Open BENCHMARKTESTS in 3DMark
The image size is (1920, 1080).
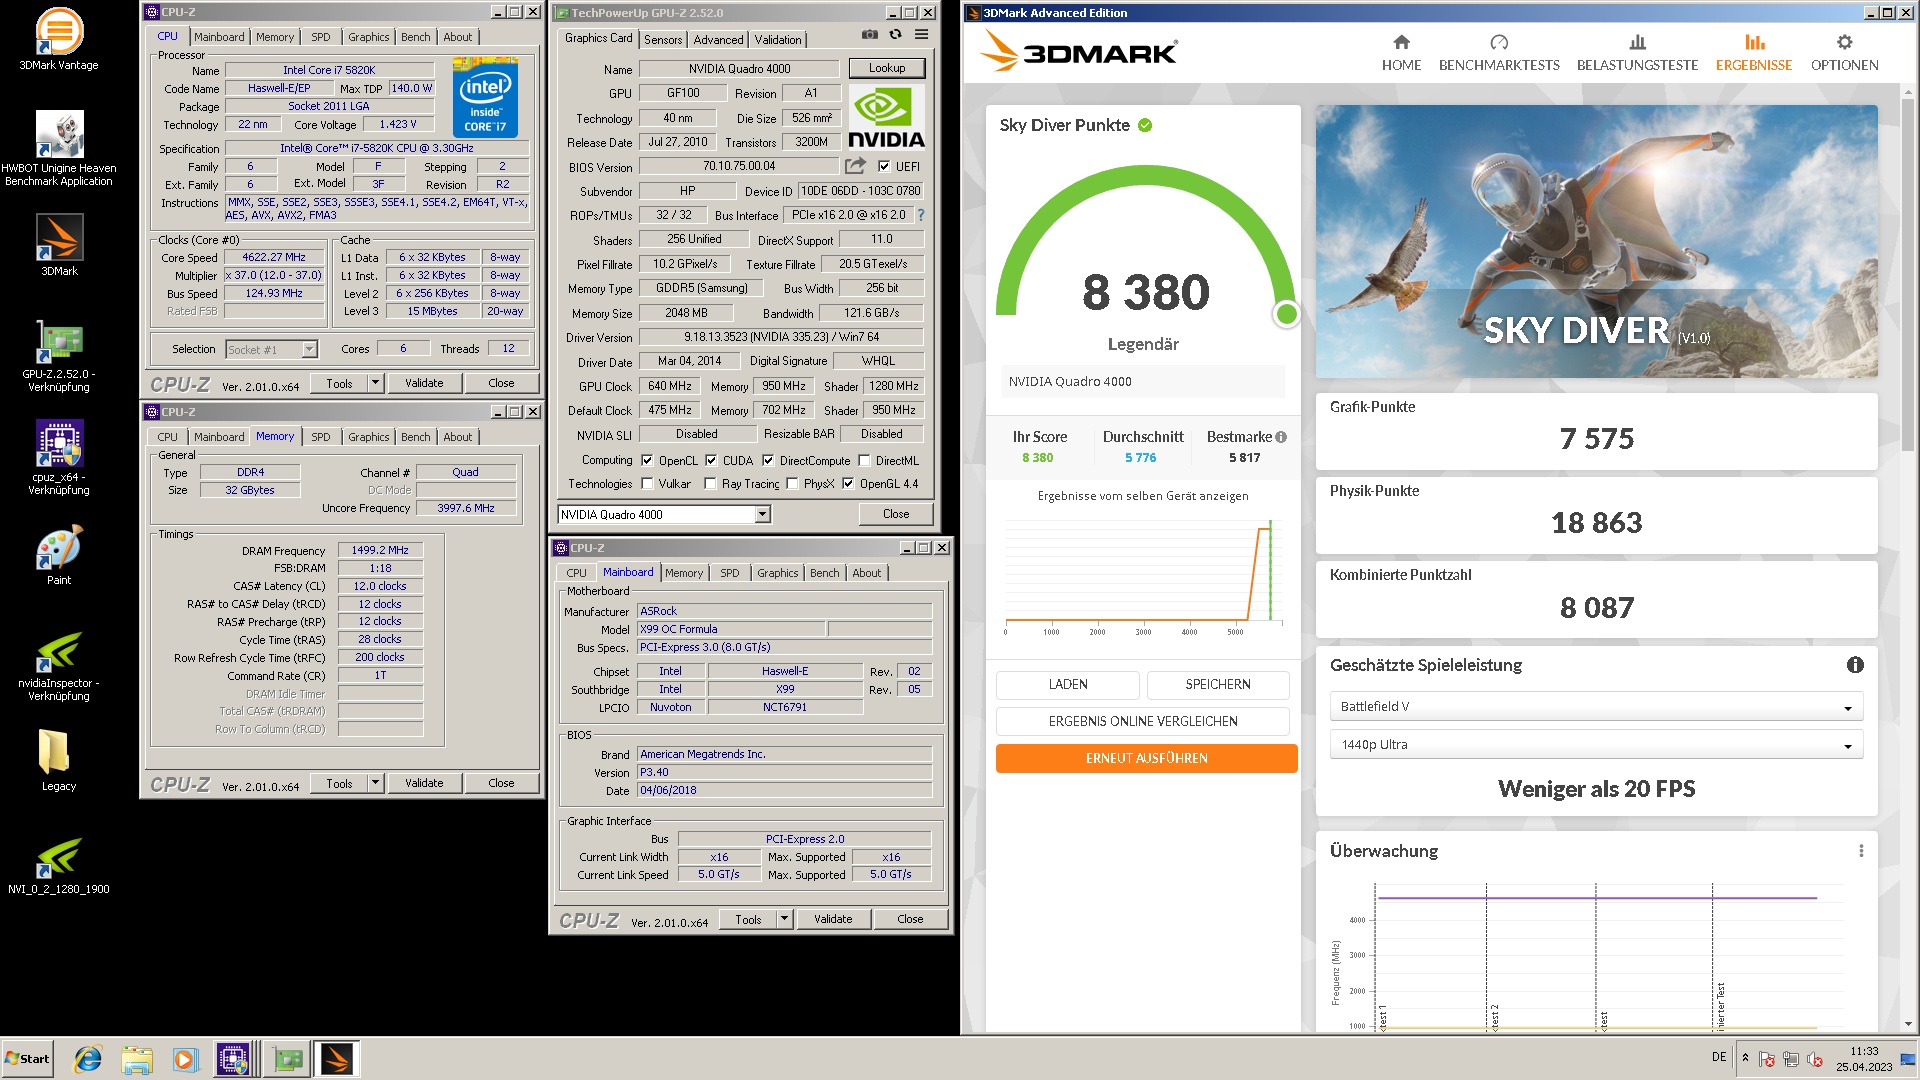(1498, 53)
